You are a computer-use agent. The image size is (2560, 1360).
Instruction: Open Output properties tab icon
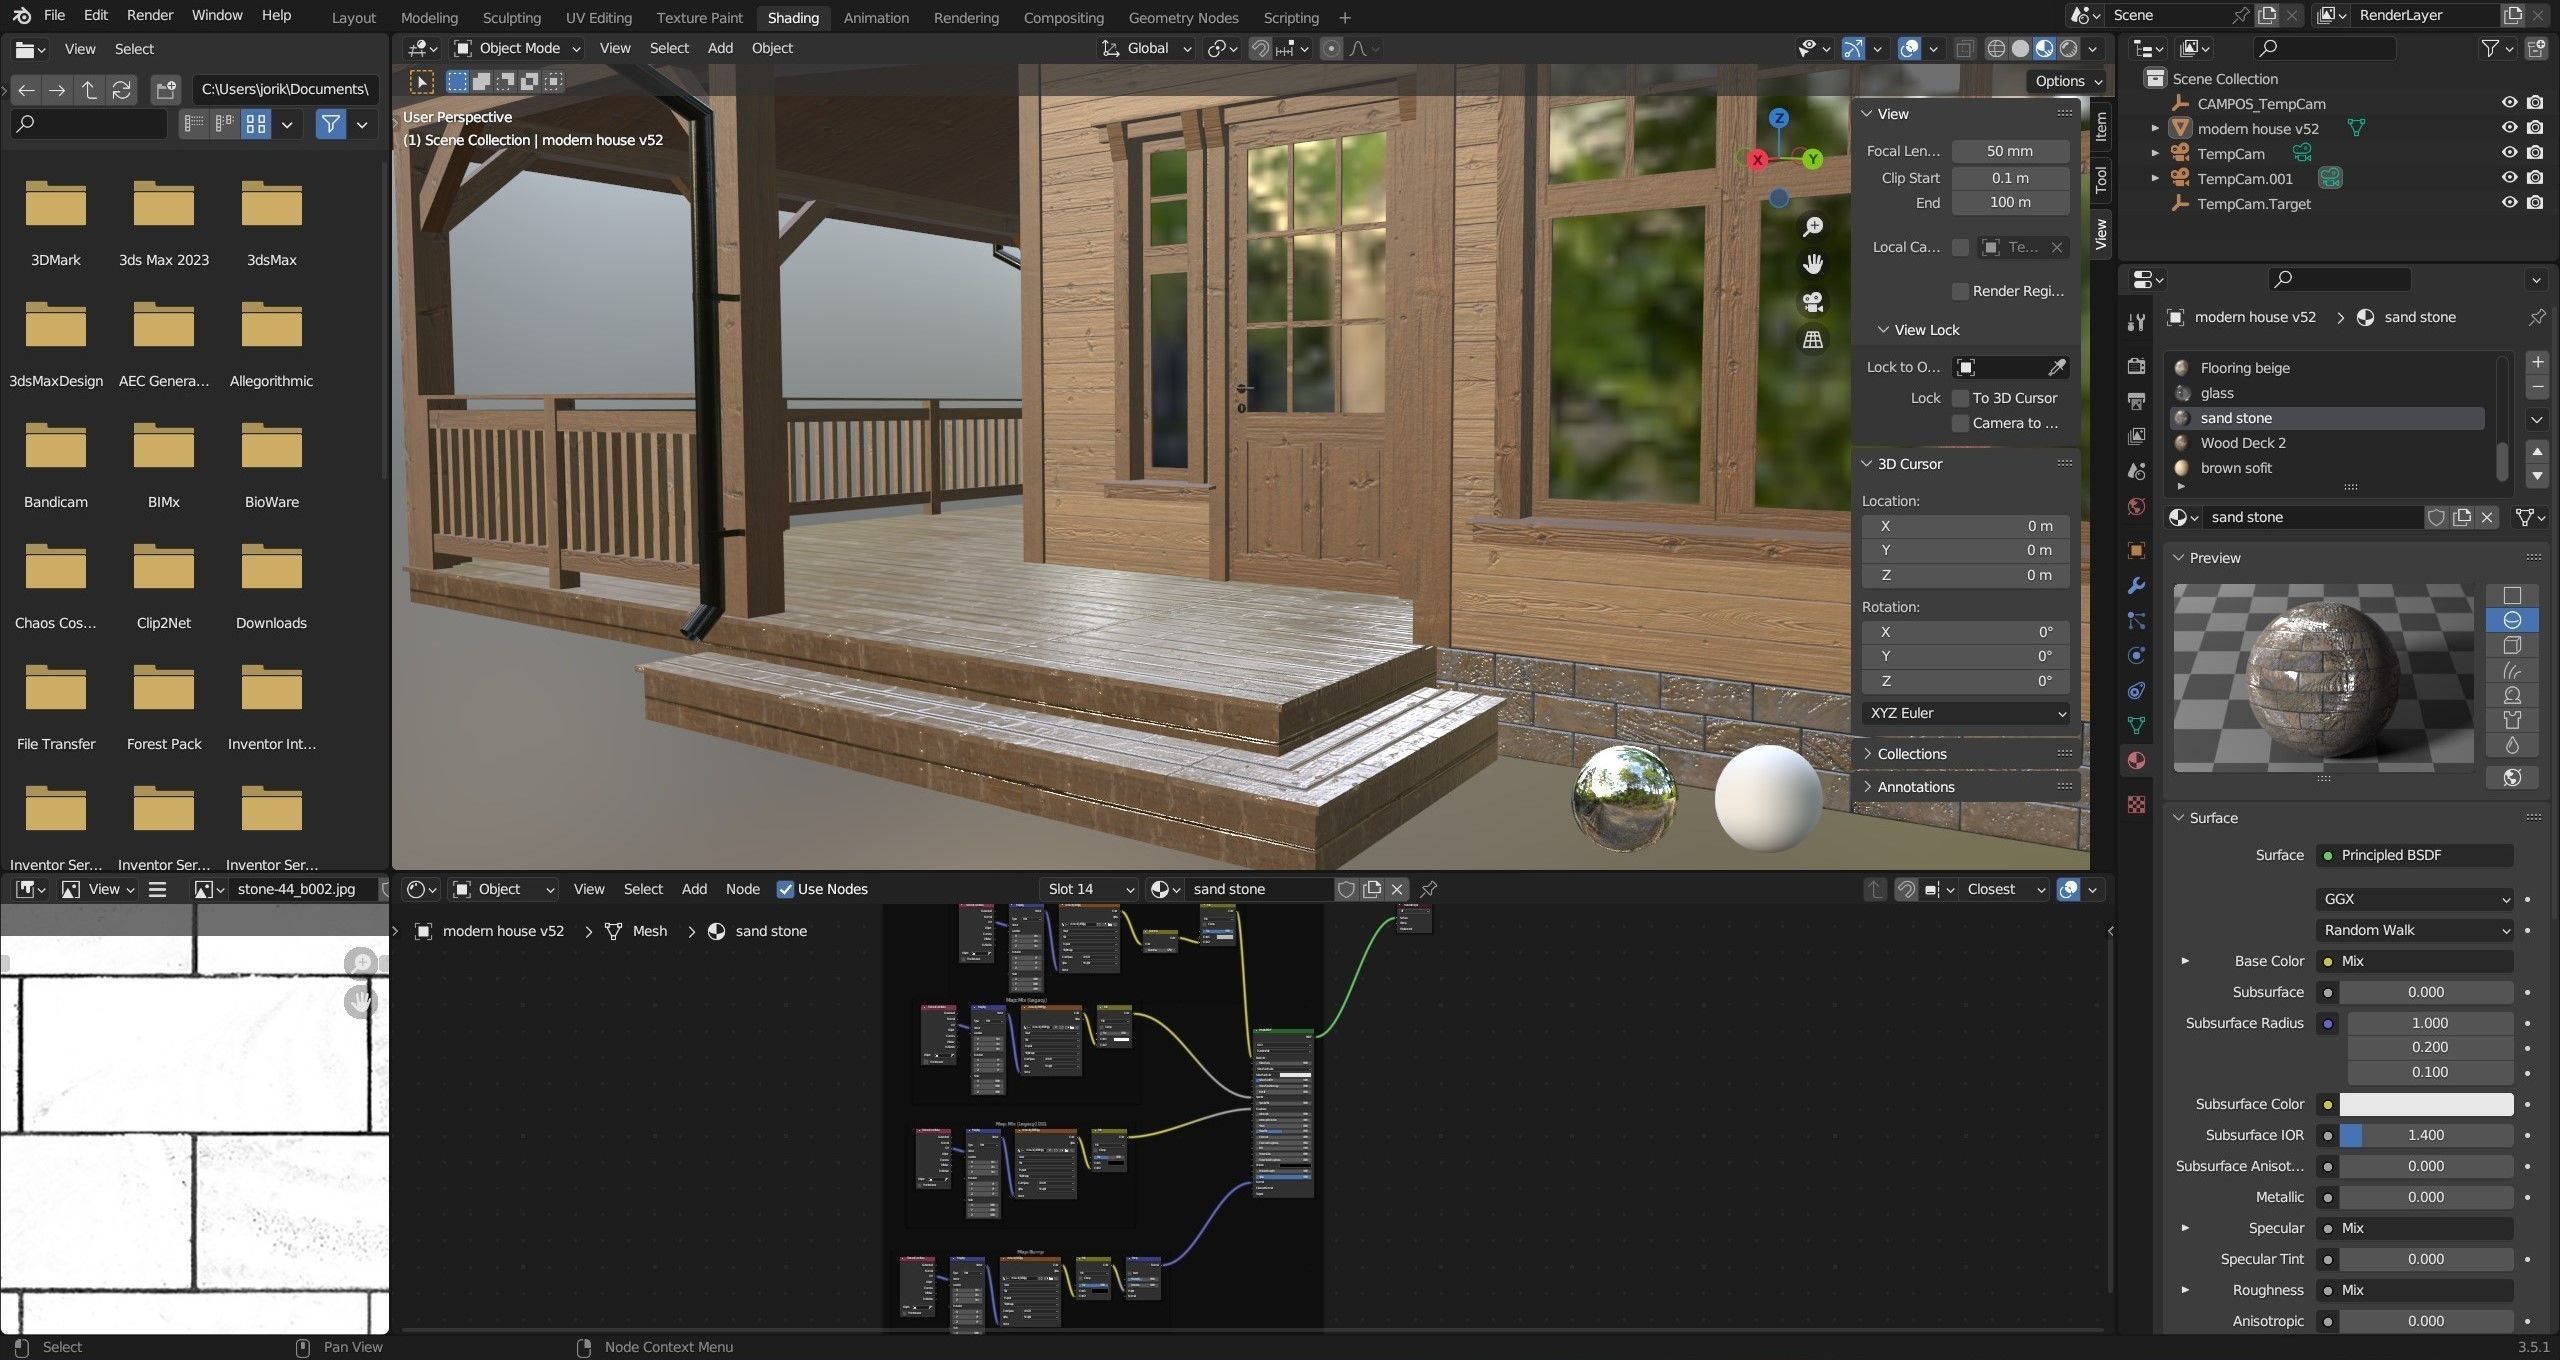(x=2136, y=401)
